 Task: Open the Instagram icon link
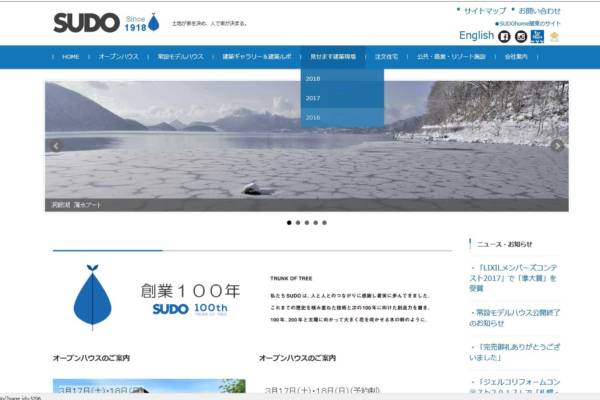point(521,36)
